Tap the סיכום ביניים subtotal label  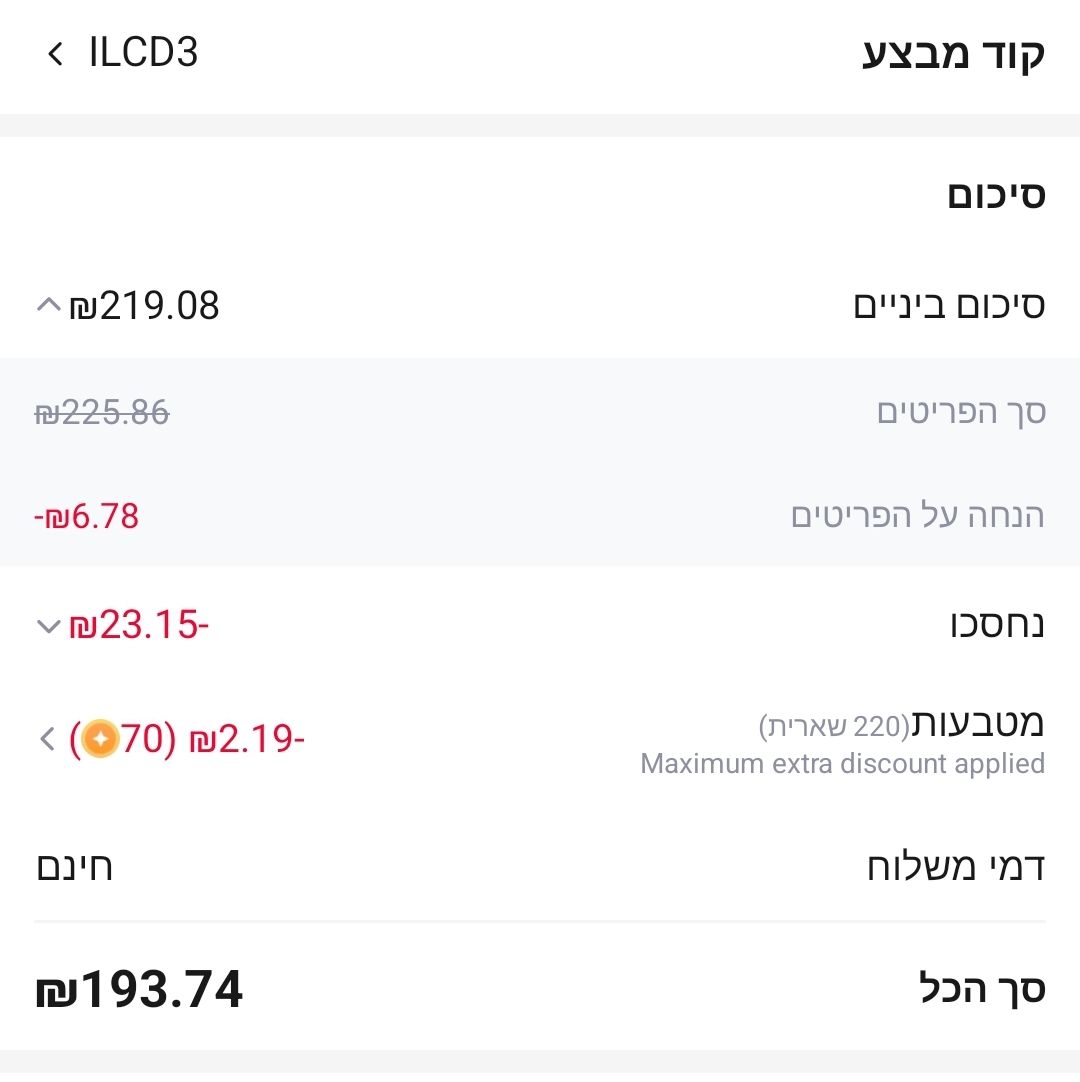click(x=950, y=305)
